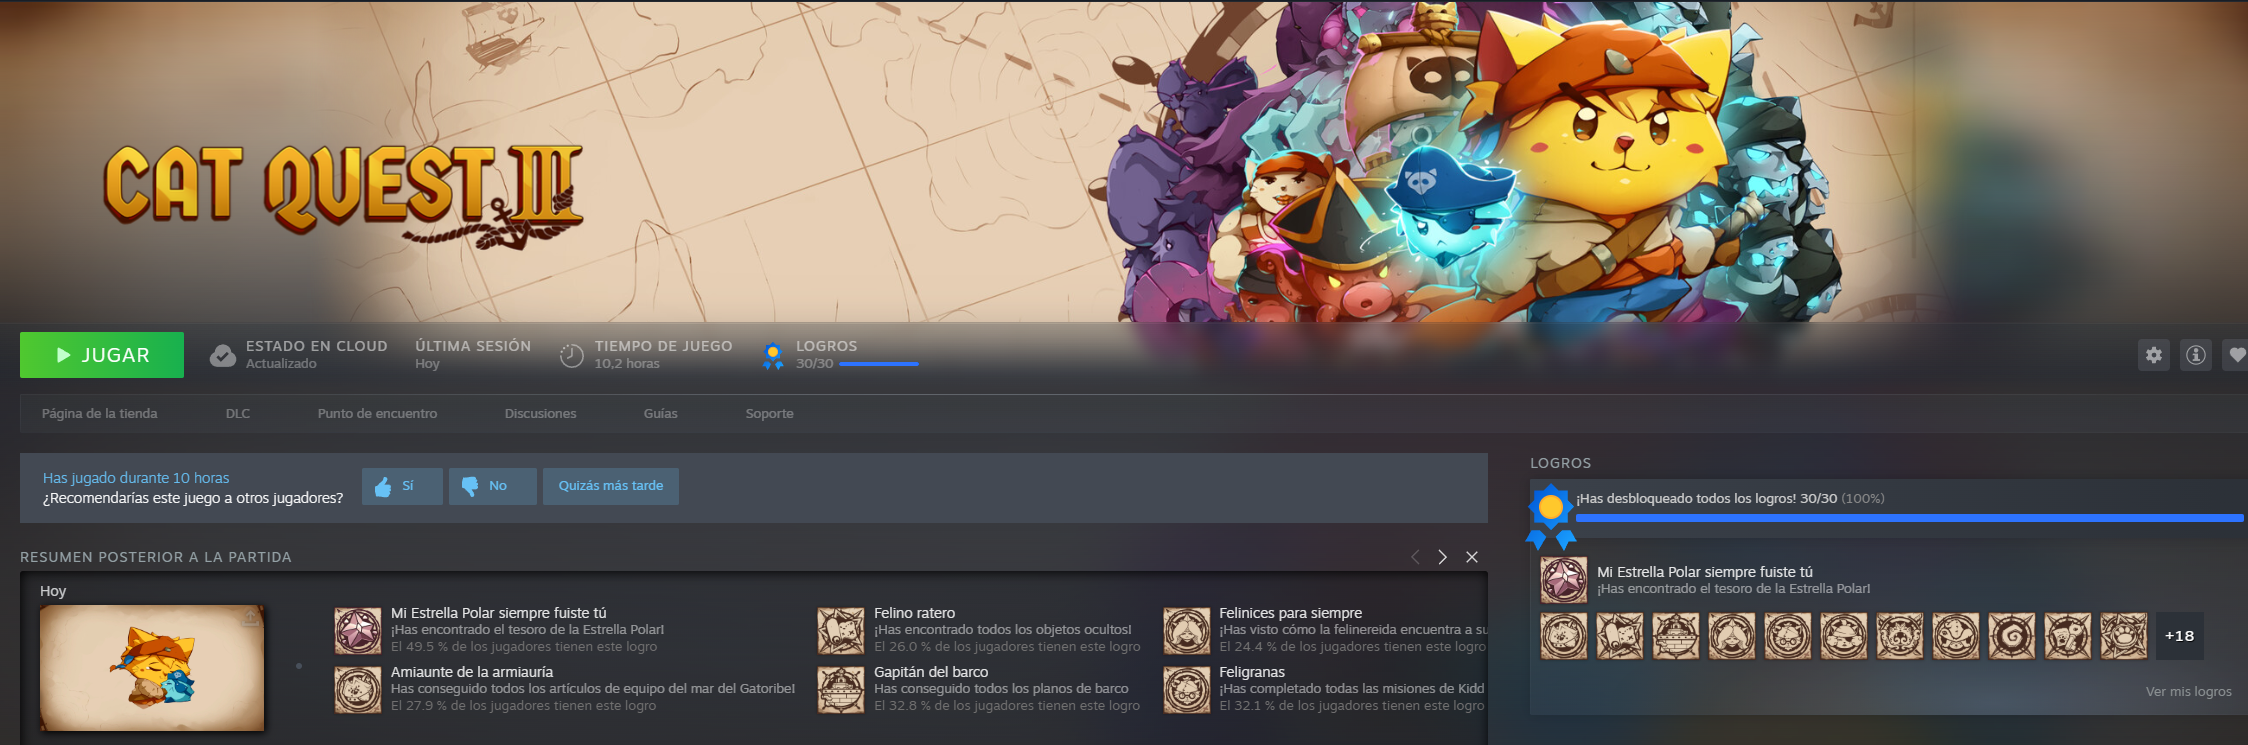Click the 'El 49.5 % de los jugadores' stat line
This screenshot has width=2248, height=745.
524,647
